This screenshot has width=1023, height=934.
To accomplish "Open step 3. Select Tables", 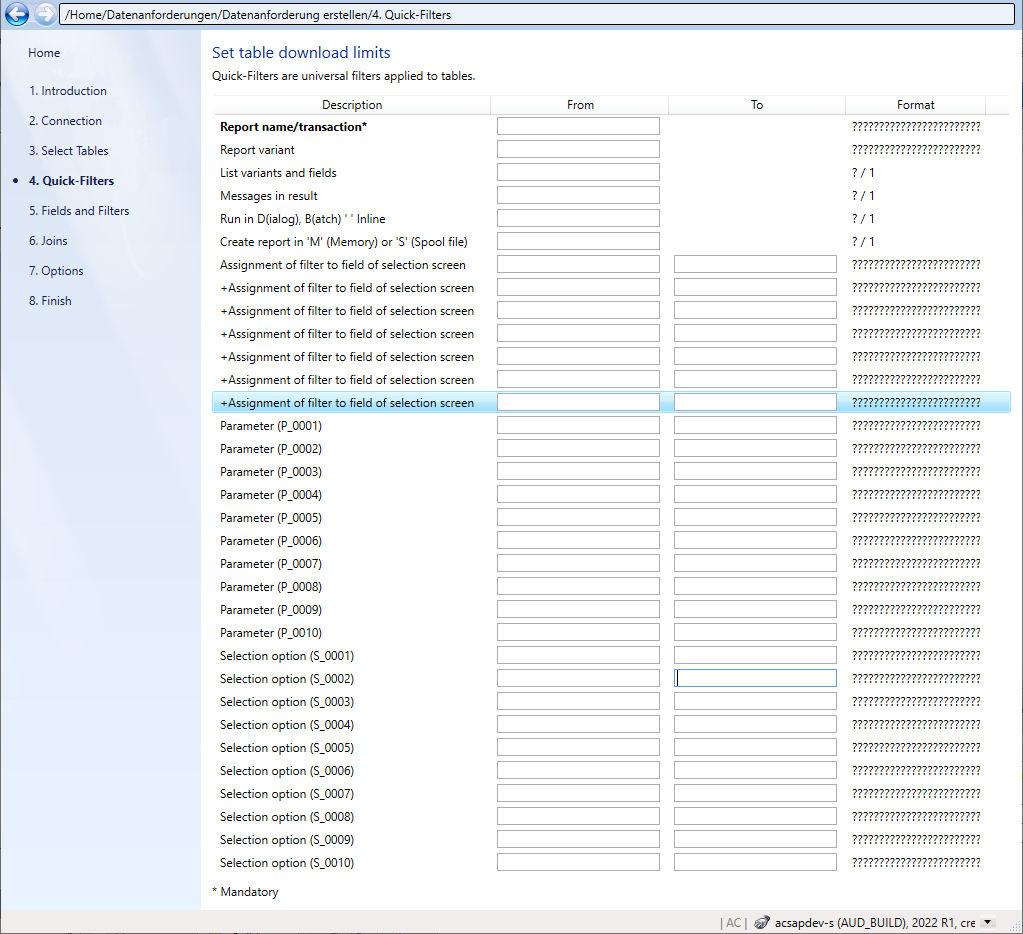I will pyautogui.click(x=69, y=151).
